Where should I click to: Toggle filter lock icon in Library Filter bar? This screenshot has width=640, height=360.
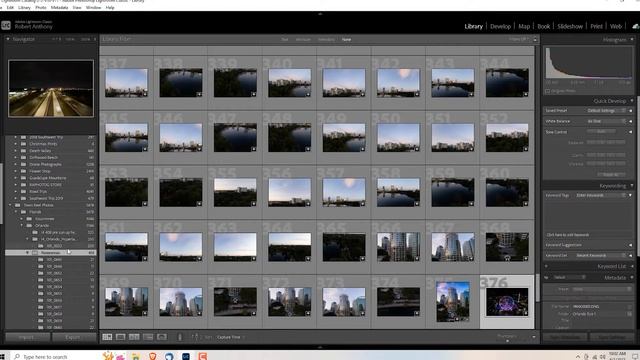(x=535, y=40)
